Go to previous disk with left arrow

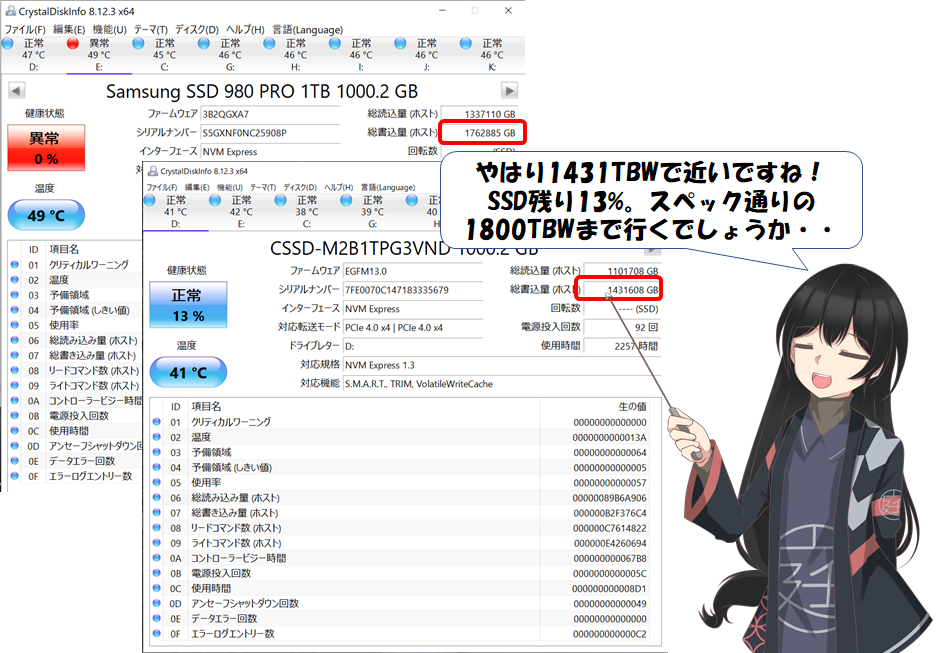[x=16, y=91]
